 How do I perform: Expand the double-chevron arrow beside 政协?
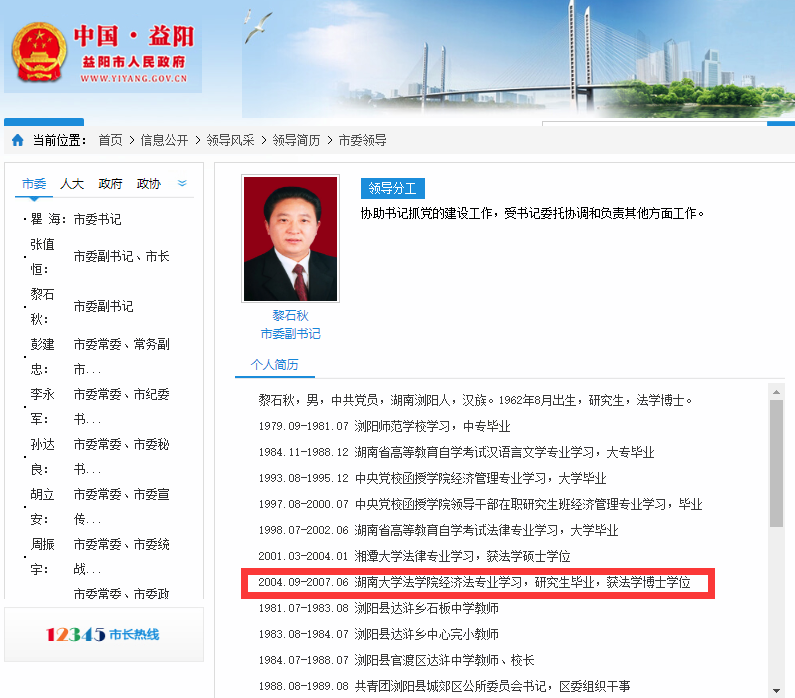182,184
